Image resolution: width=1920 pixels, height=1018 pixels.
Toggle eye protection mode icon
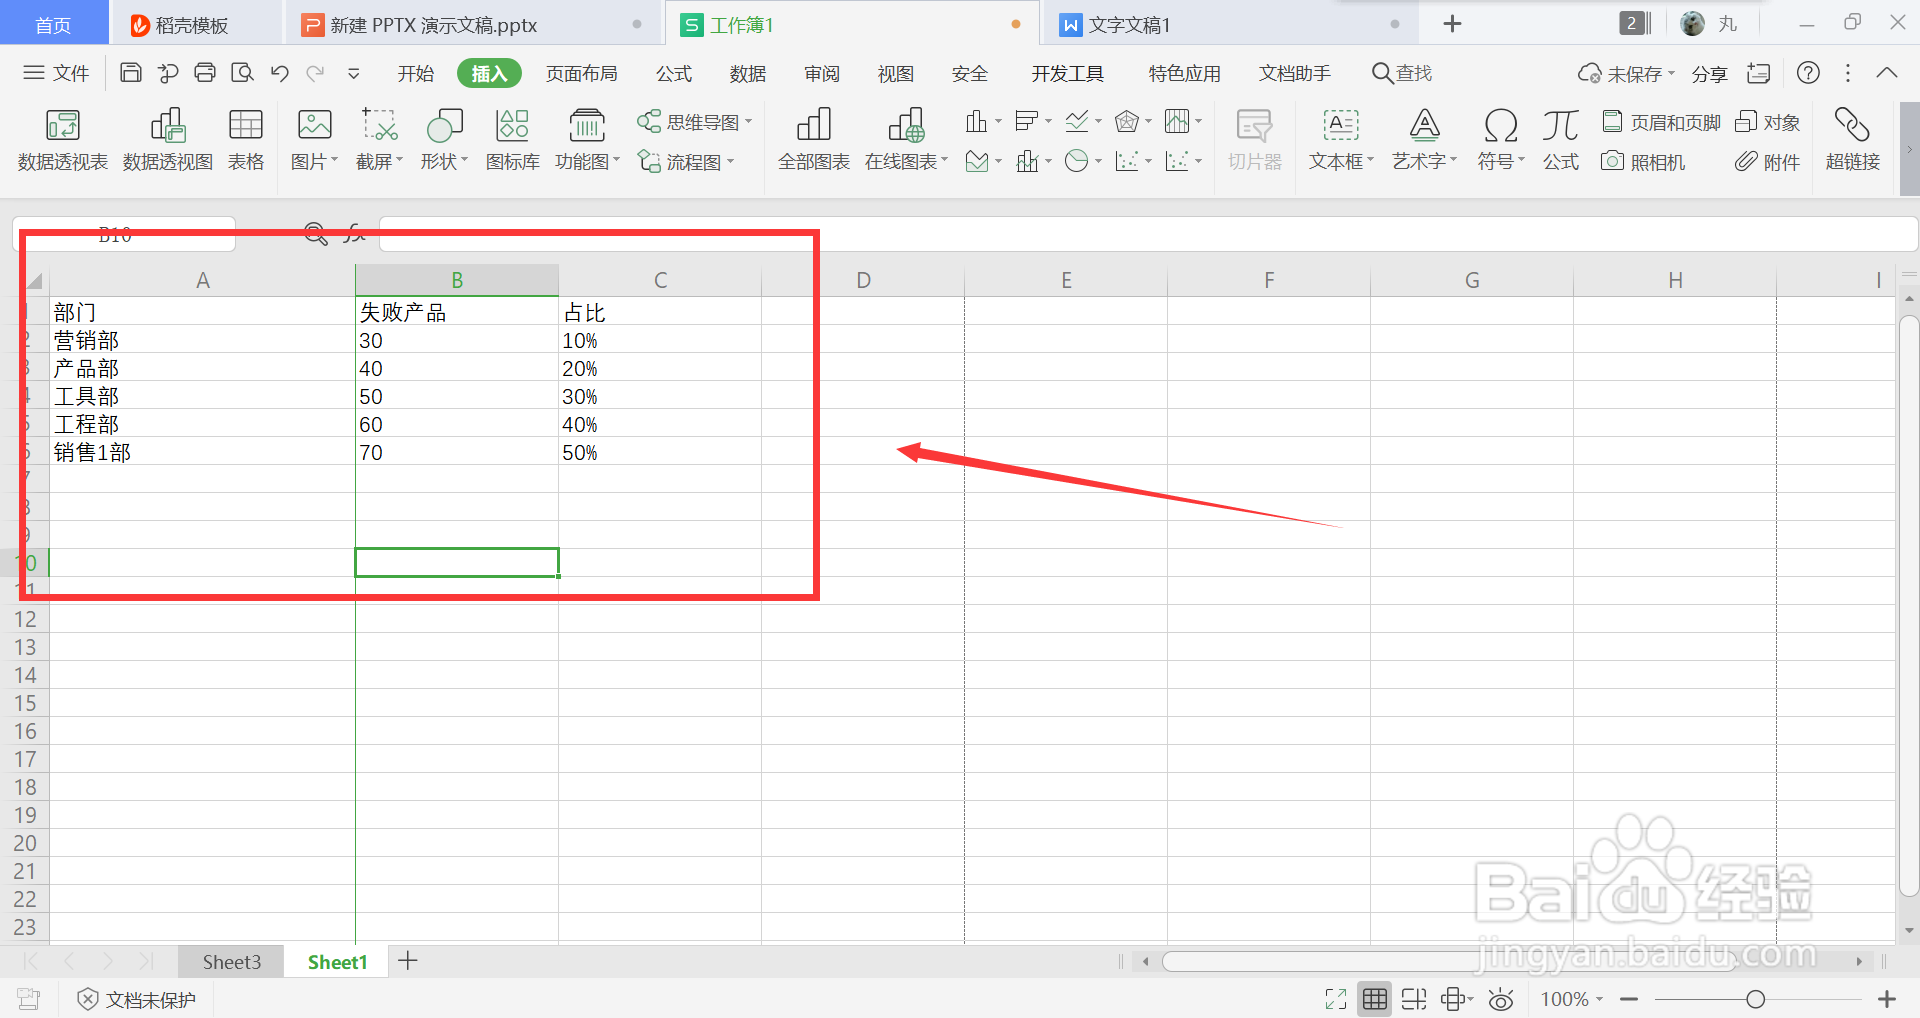point(1501,999)
